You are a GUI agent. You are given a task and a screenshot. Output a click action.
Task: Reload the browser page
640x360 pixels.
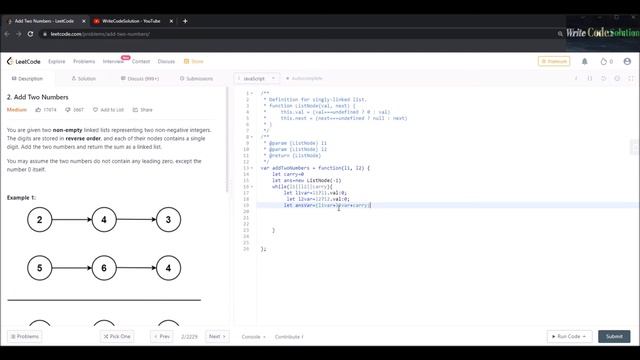click(30, 34)
